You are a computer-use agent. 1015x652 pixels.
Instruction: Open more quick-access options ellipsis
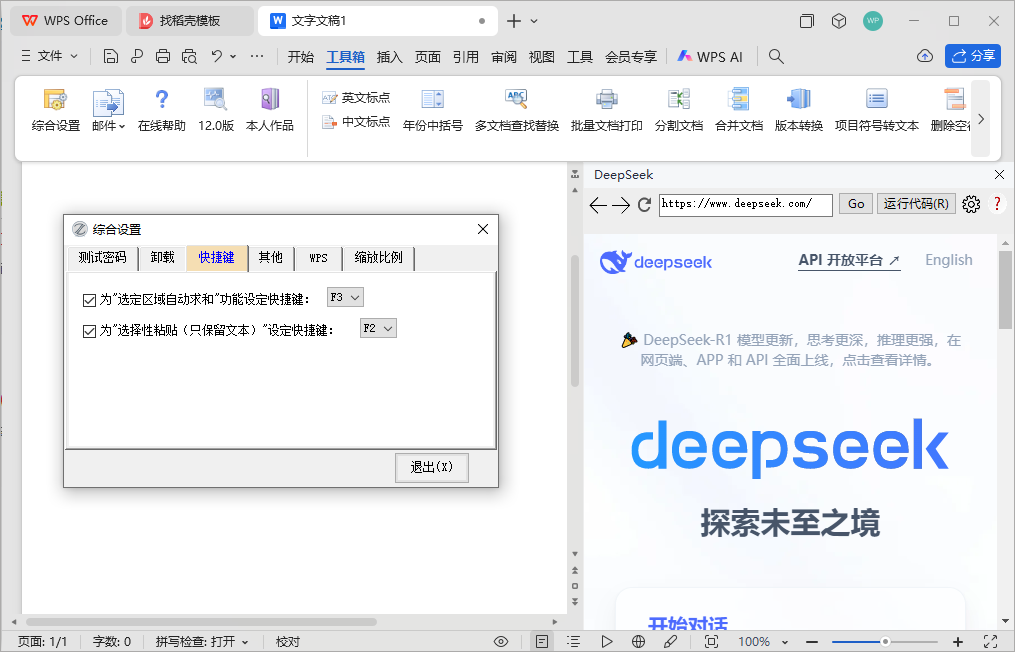257,56
